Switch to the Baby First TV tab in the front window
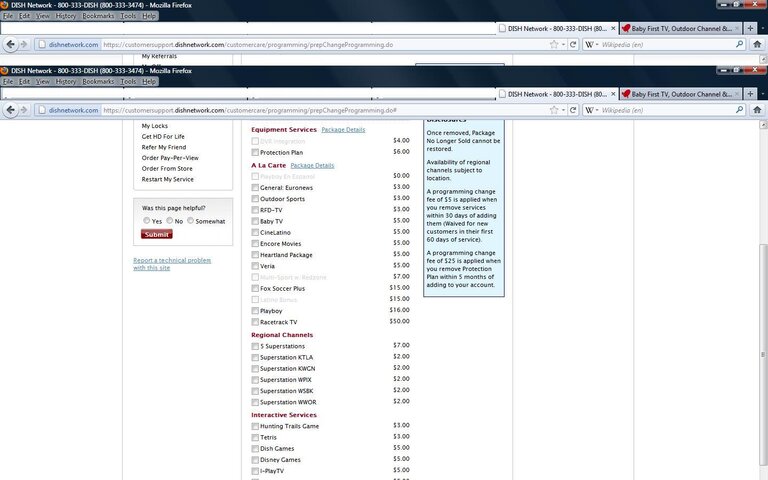Screen dimensions: 768x480 pyautogui.click(x=680, y=94)
